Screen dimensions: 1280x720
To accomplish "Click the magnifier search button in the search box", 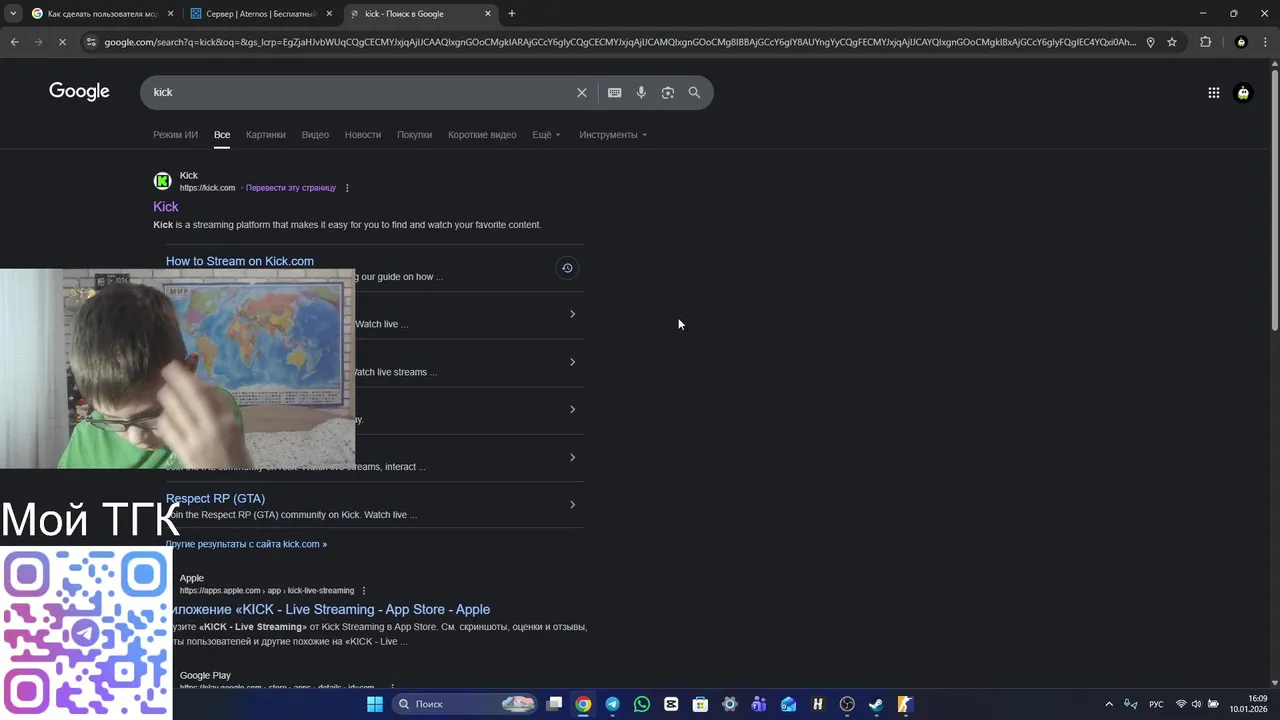I will [694, 92].
